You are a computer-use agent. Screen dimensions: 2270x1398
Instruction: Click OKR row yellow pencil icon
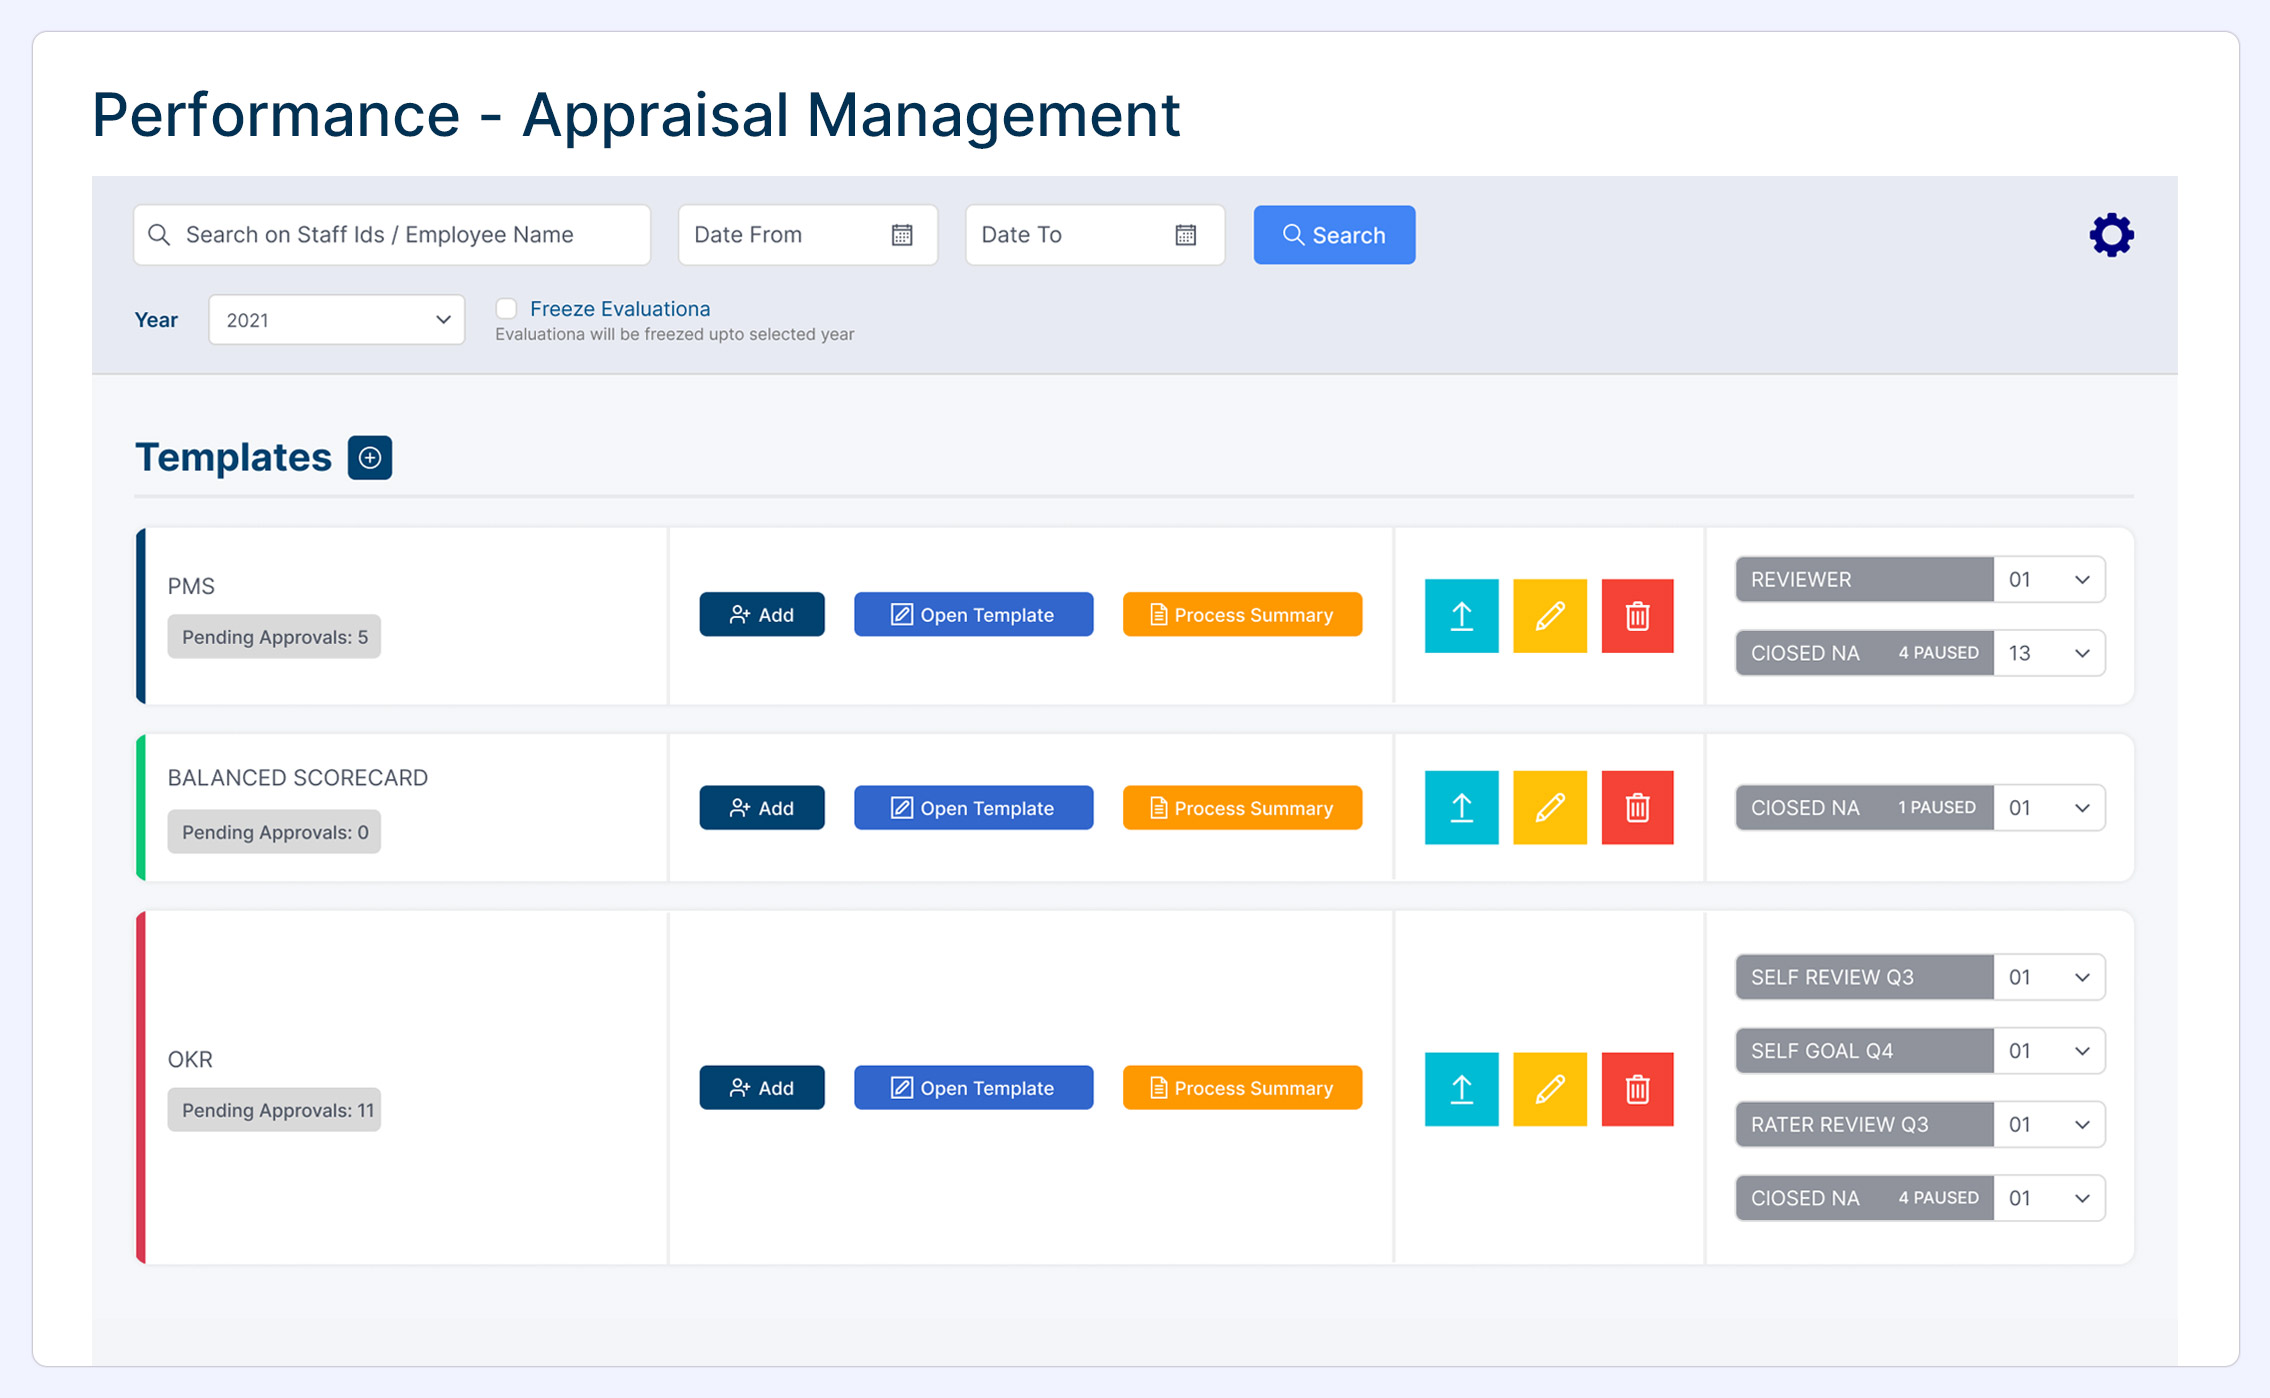(x=1549, y=1088)
